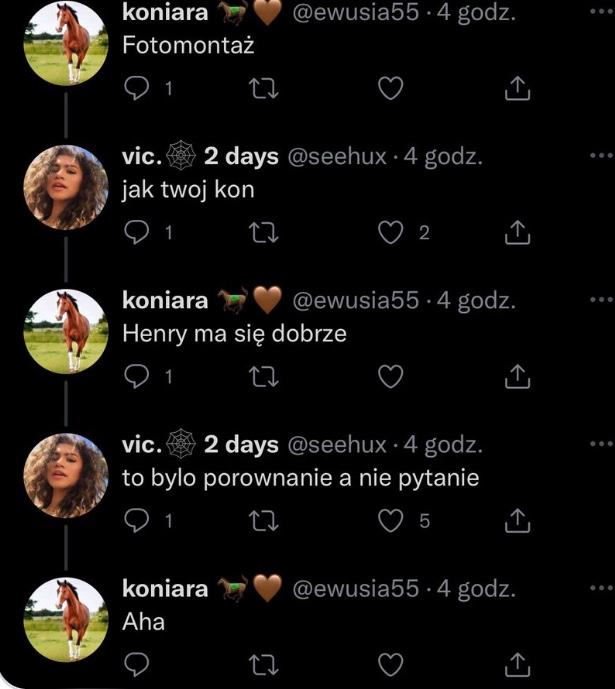Viewport: 615px width, 689px height.
Task: Reply to the "Fotomontaż" tweet
Action: tap(135, 89)
